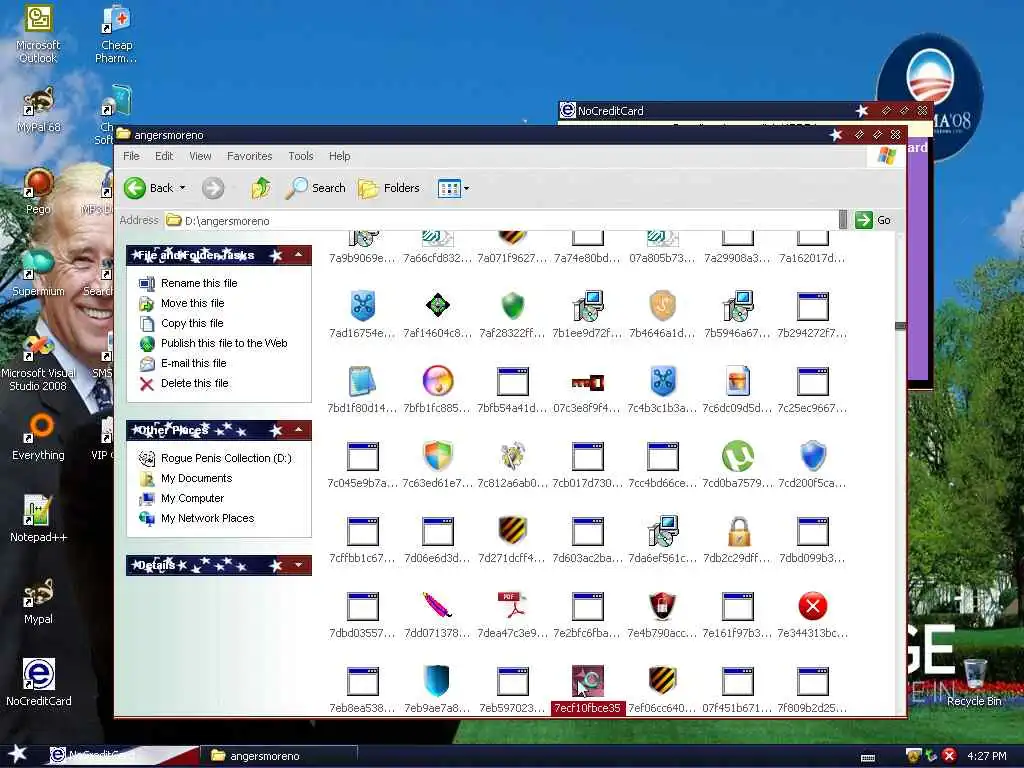The height and width of the screenshot is (768, 1024).
Task: Toggle the Folders pane
Action: pyautogui.click(x=389, y=188)
